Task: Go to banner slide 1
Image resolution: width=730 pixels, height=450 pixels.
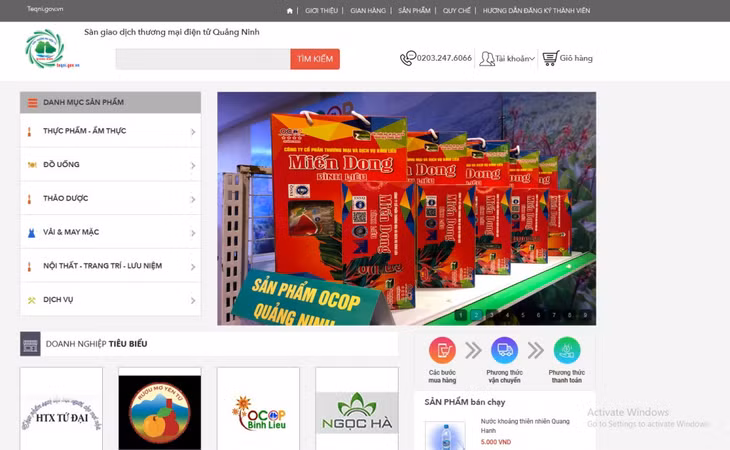Action: [x=460, y=315]
